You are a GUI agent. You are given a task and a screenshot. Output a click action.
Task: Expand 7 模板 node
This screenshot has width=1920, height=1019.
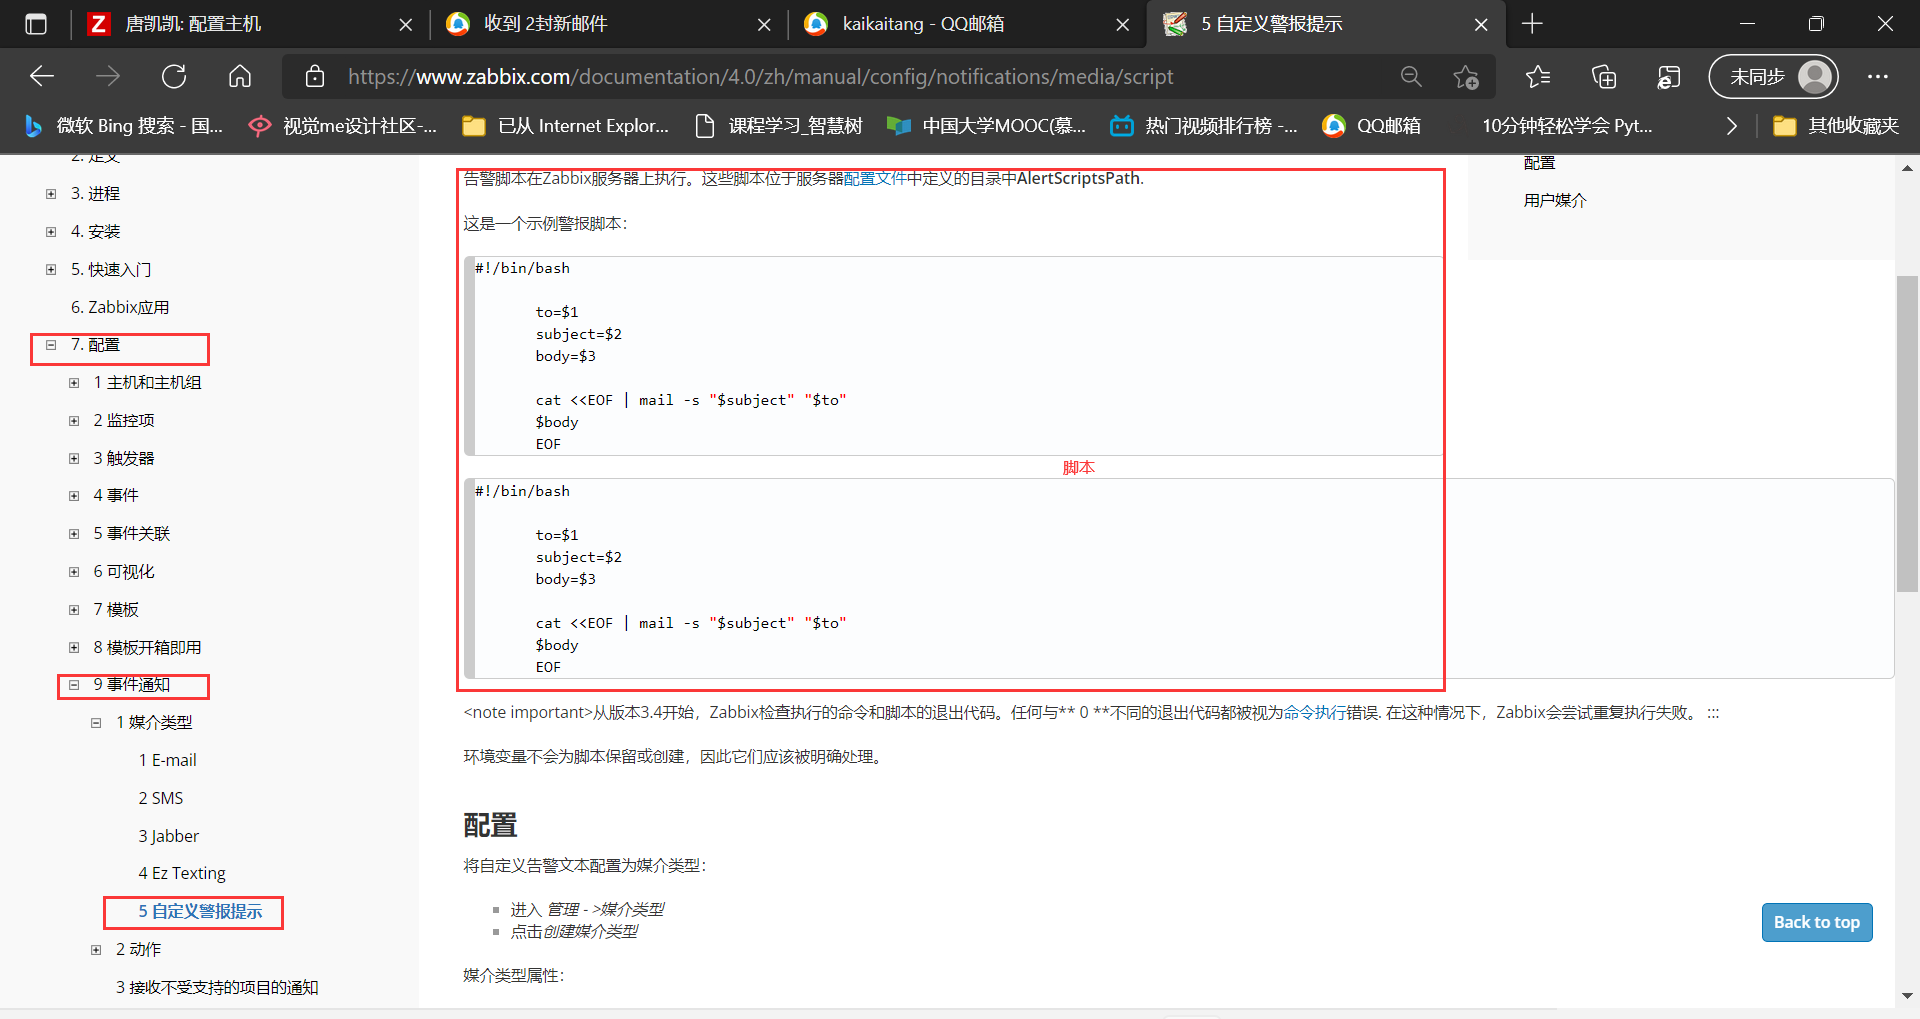pyautogui.click(x=74, y=610)
